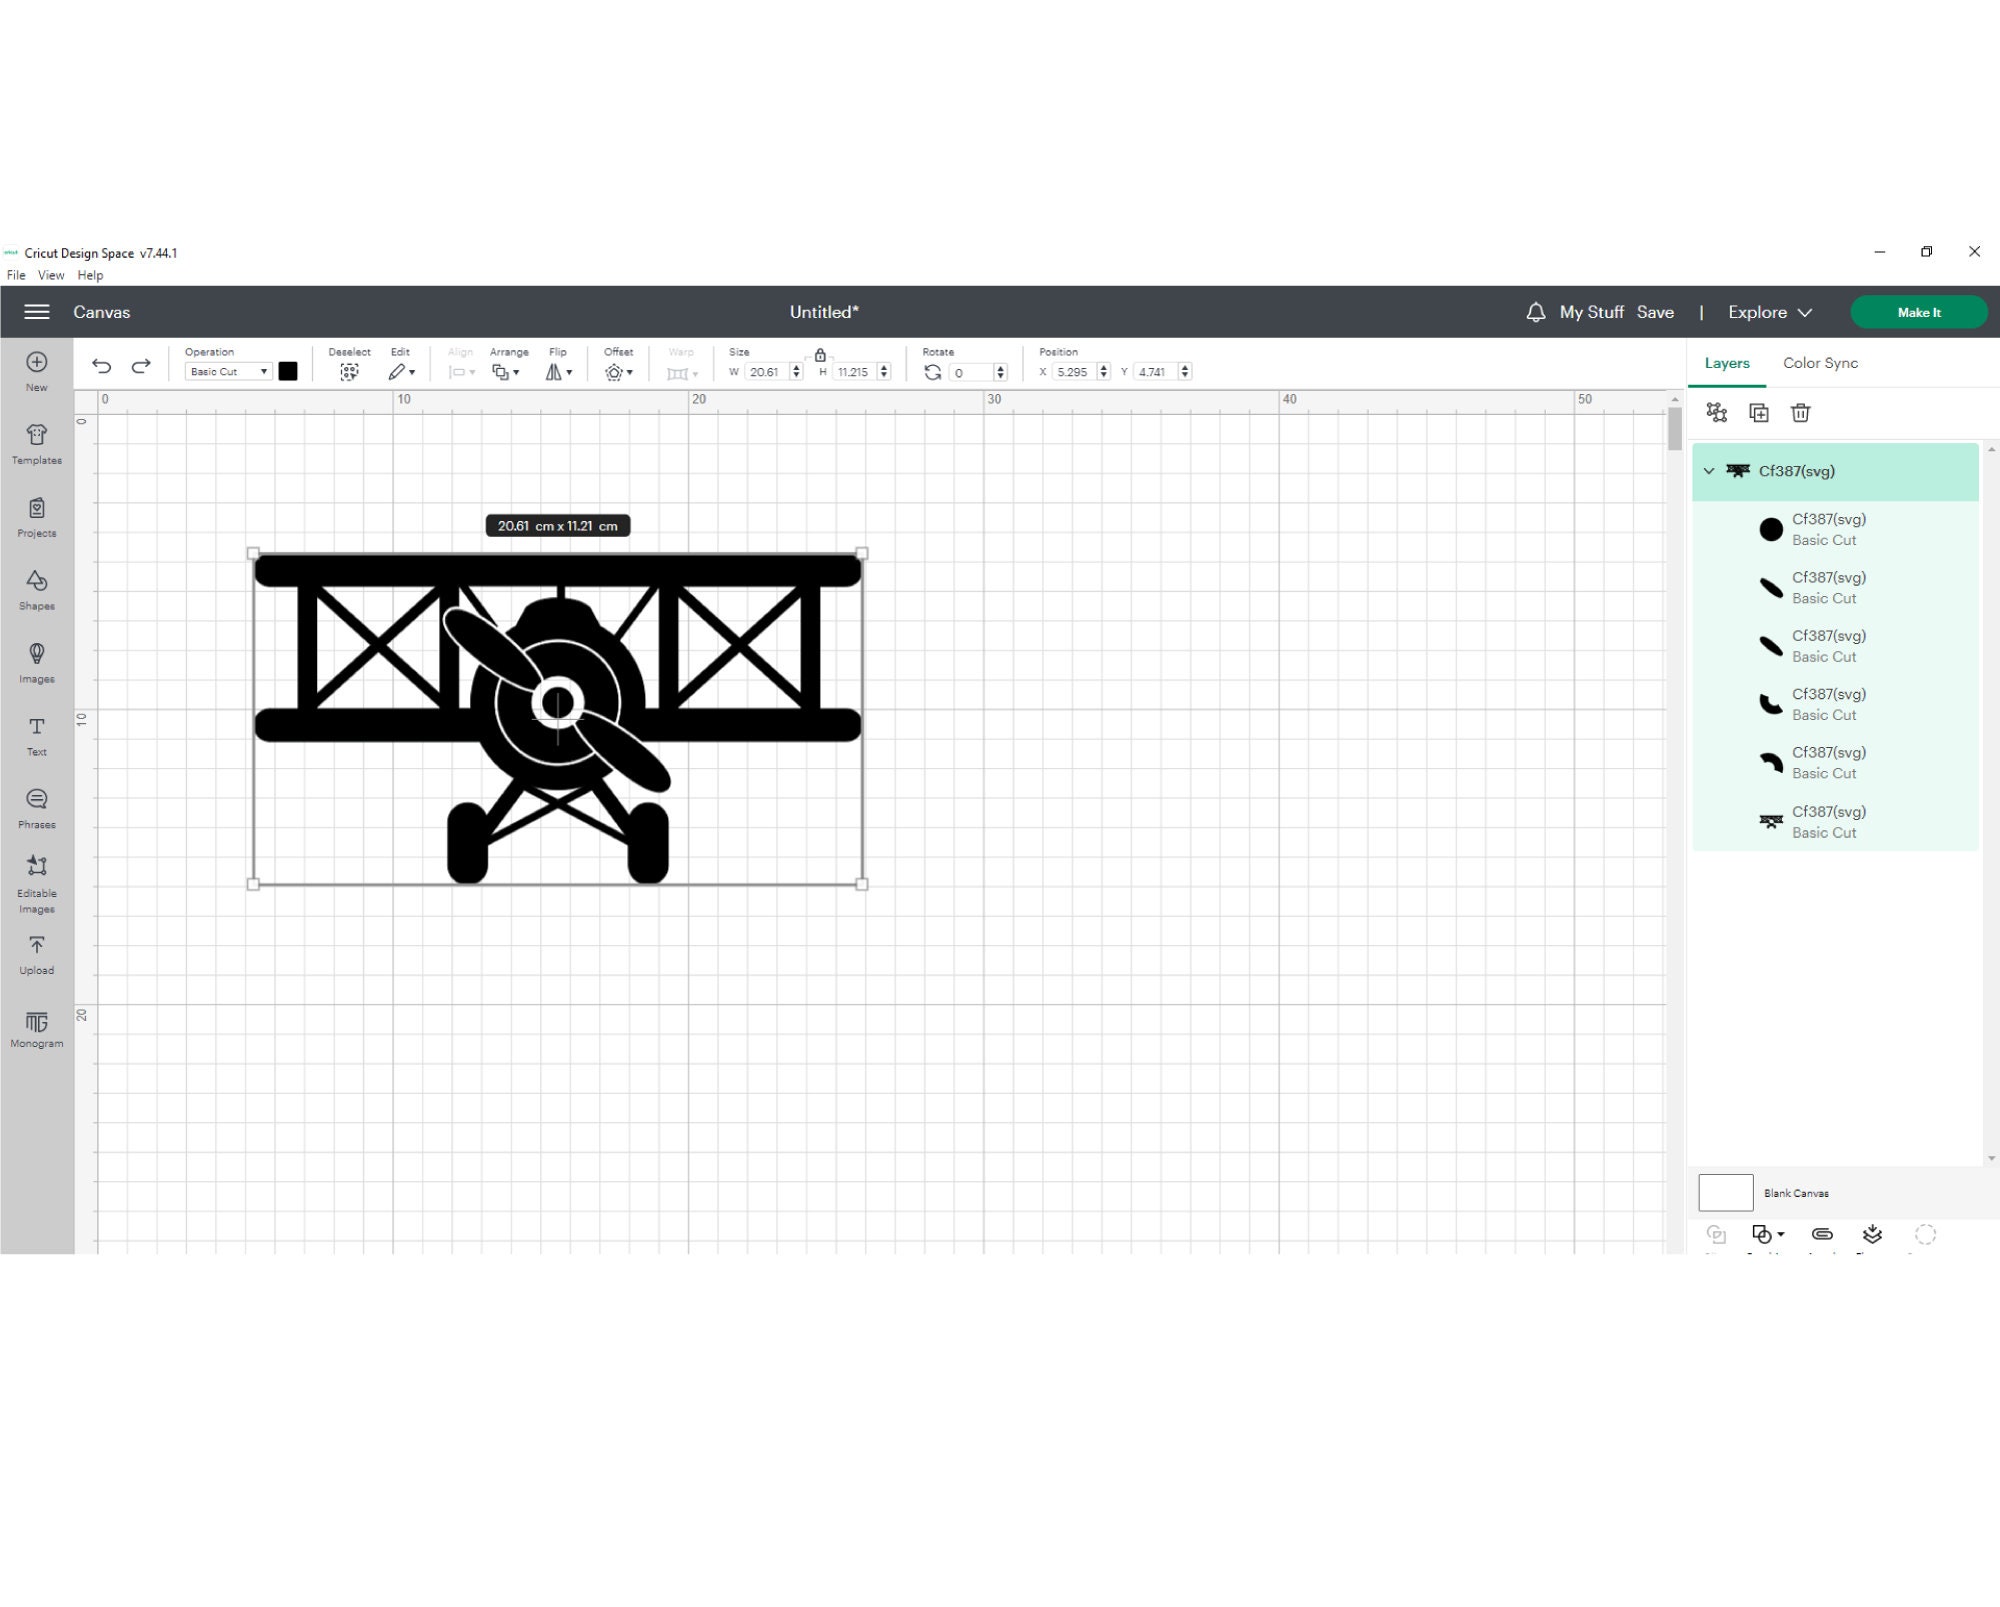This screenshot has width=2000, height=1607.
Task: Duplicate the layer using copy icon
Action: (x=1759, y=412)
